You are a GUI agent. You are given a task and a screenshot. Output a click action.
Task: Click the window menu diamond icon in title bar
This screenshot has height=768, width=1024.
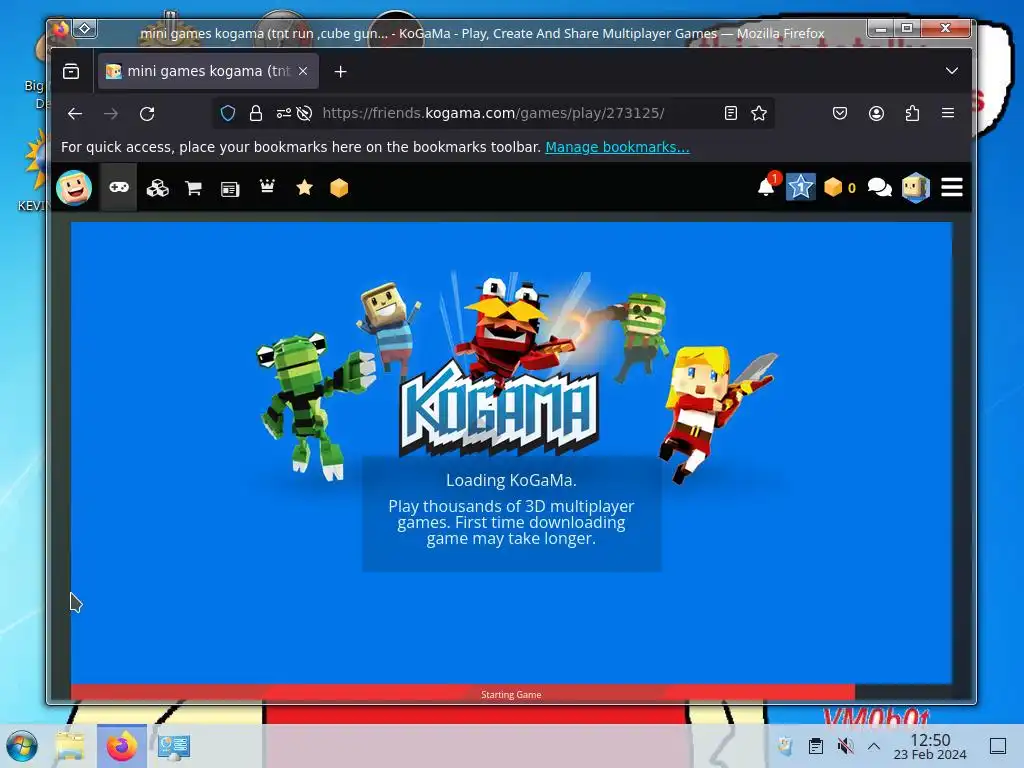click(85, 29)
